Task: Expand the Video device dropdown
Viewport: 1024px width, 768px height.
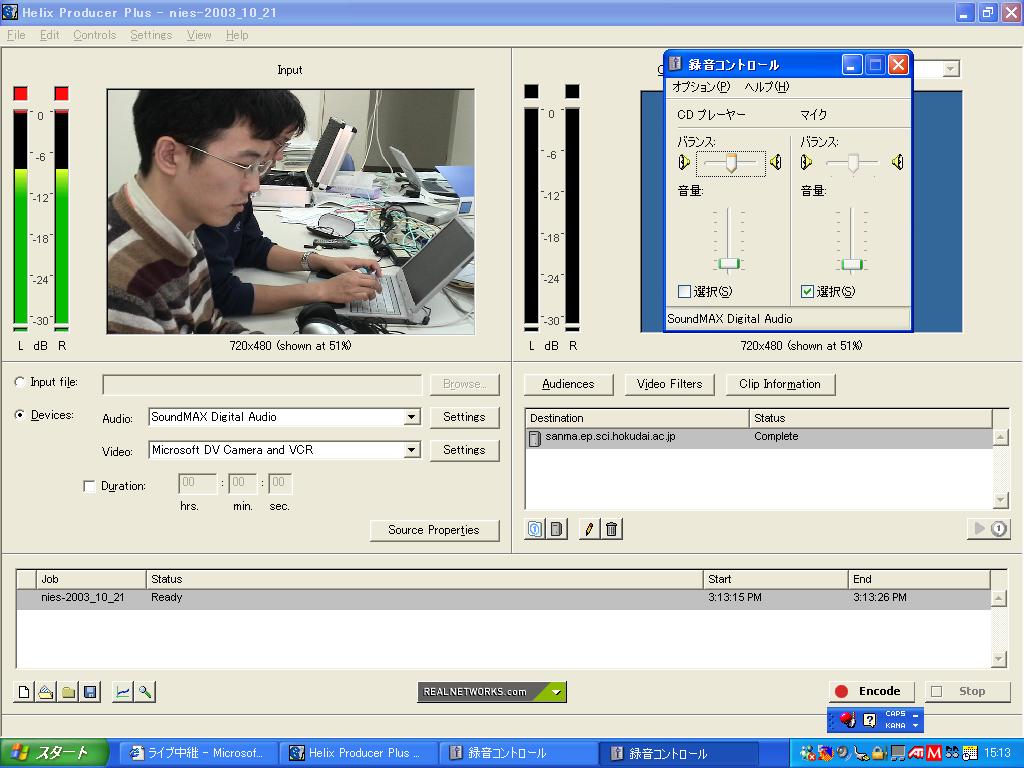Action: pos(411,450)
